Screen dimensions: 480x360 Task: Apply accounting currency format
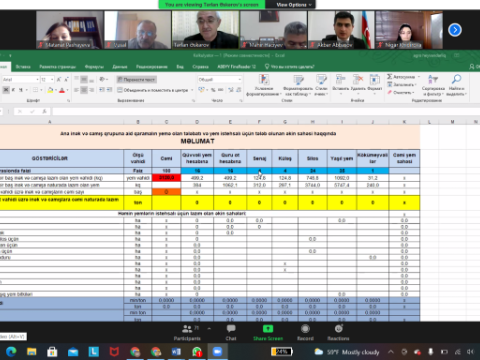(201, 90)
